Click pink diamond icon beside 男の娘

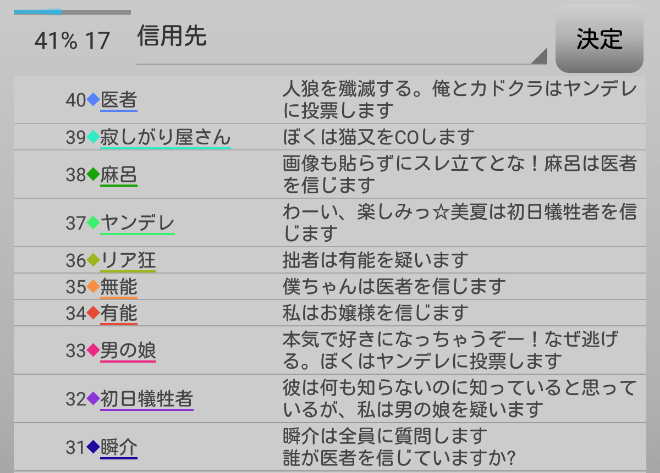(93, 351)
